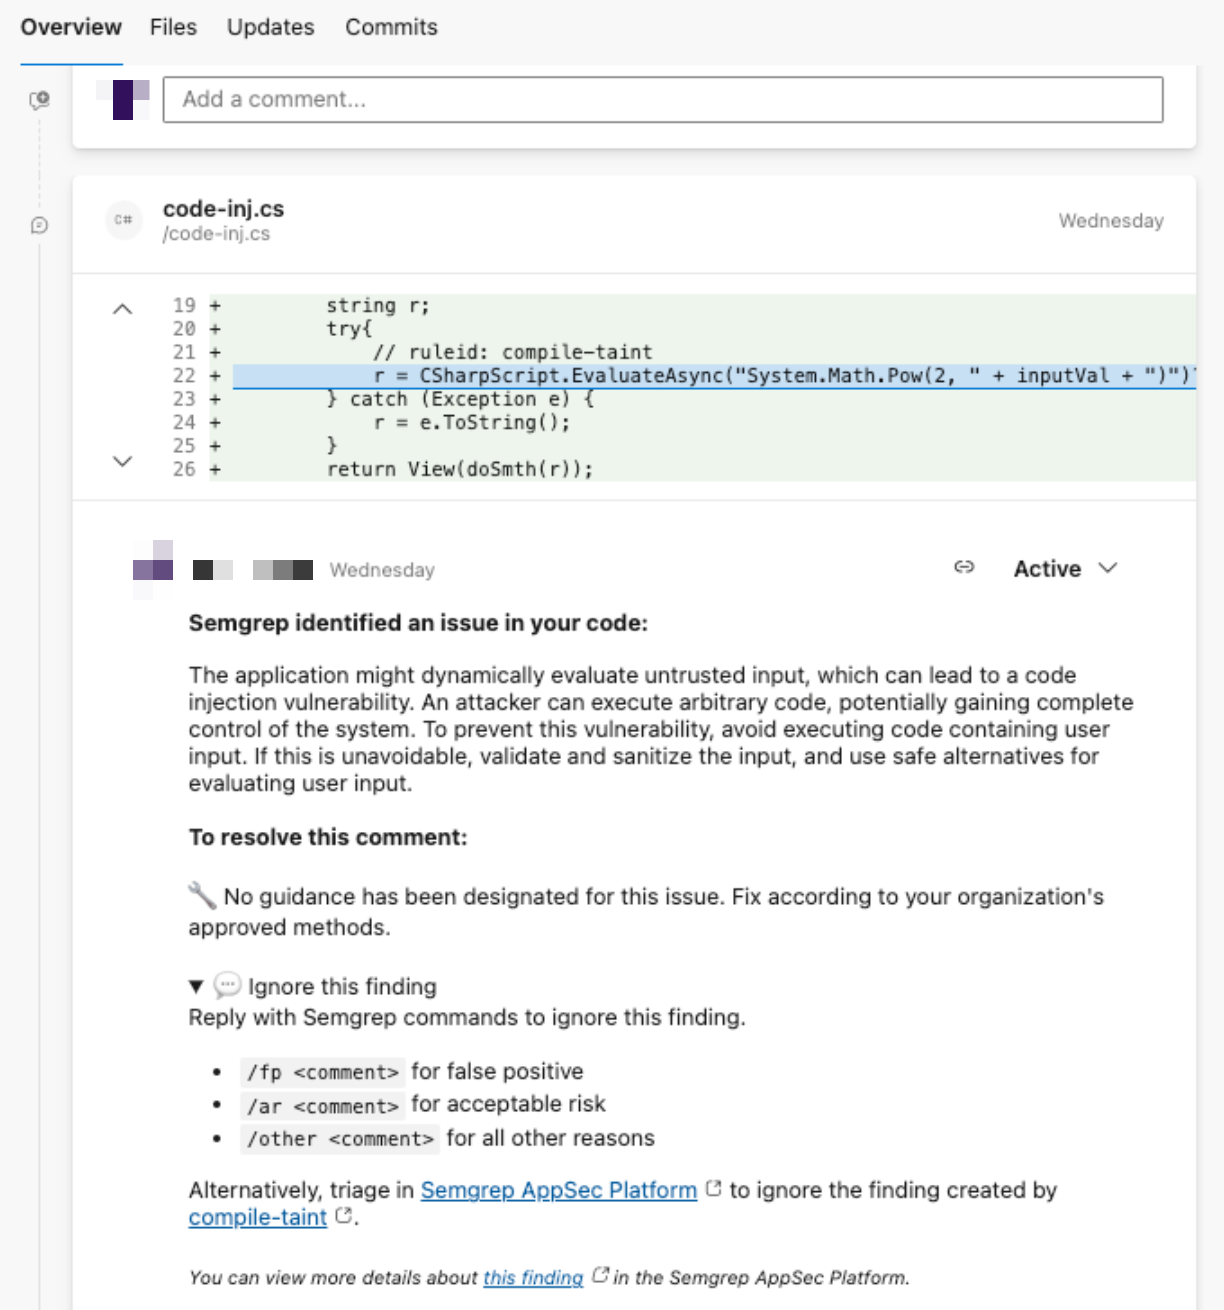Image resolution: width=1224 pixels, height=1310 pixels.
Task: Collapse the Ignore this finding section
Action: pos(196,986)
